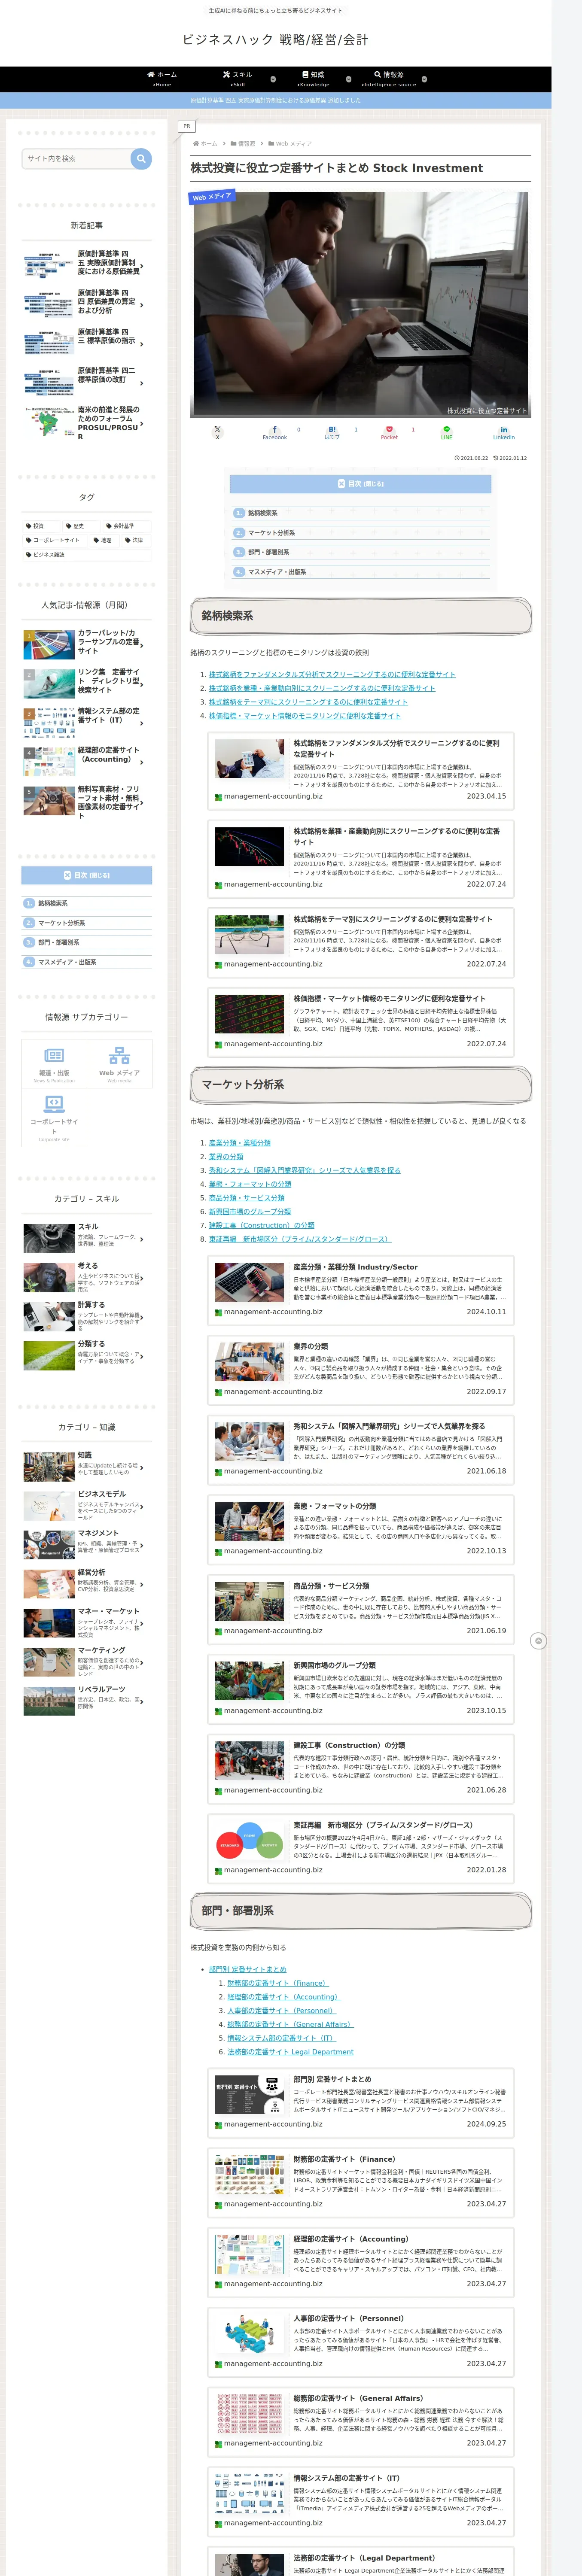Open the コーポレートサイト subcategory icon

pyautogui.click(x=54, y=1117)
